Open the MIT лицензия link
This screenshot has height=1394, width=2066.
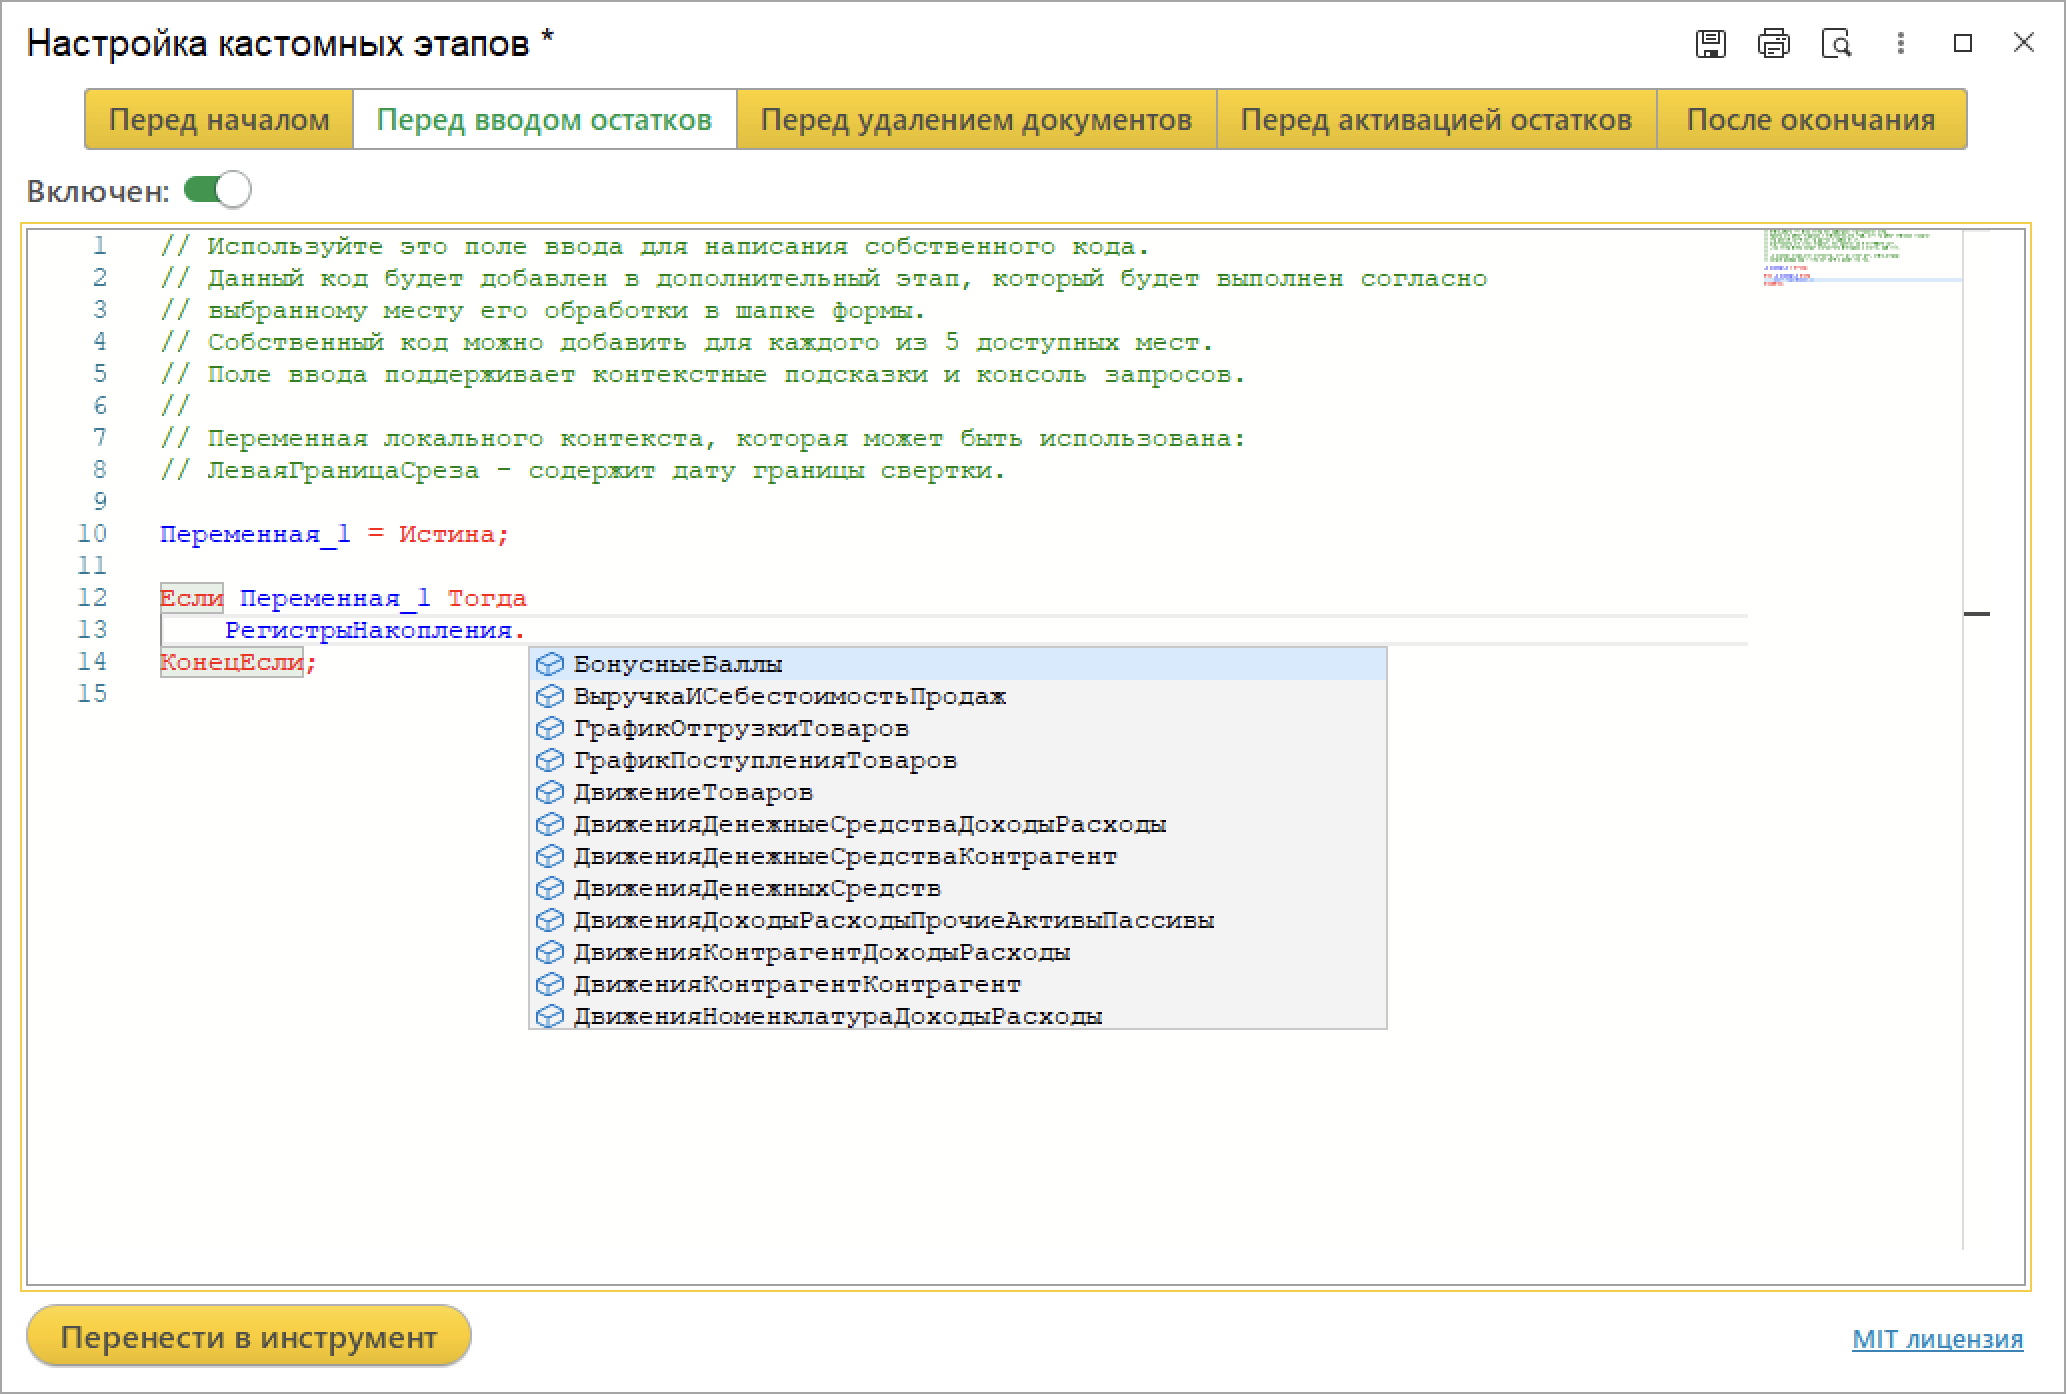coord(1937,1339)
